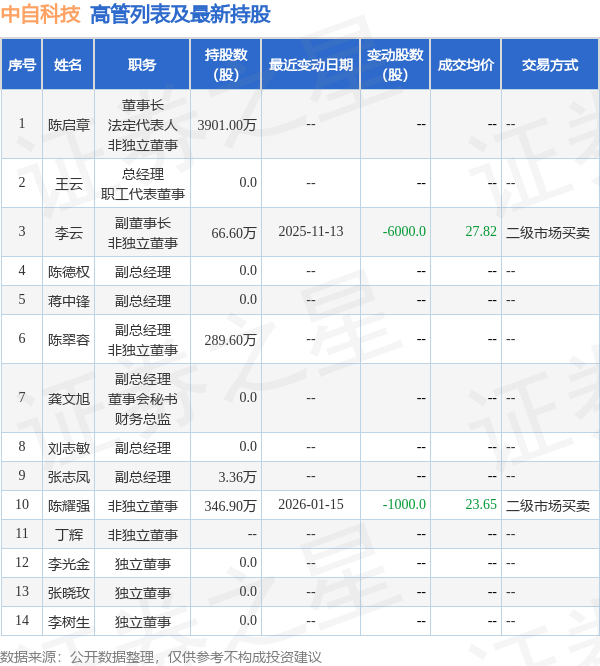
Task: Click the 职务 column header
Action: (x=142, y=65)
